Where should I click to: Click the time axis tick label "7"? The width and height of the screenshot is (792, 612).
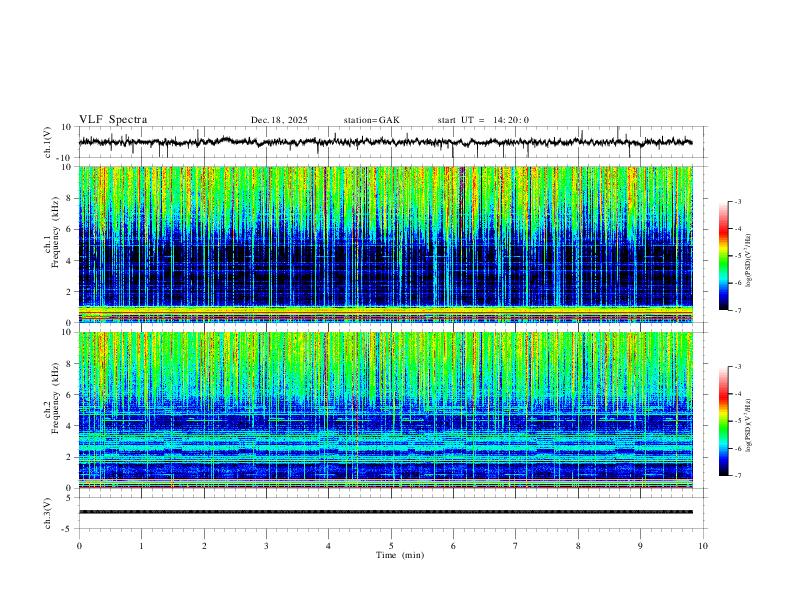point(516,546)
